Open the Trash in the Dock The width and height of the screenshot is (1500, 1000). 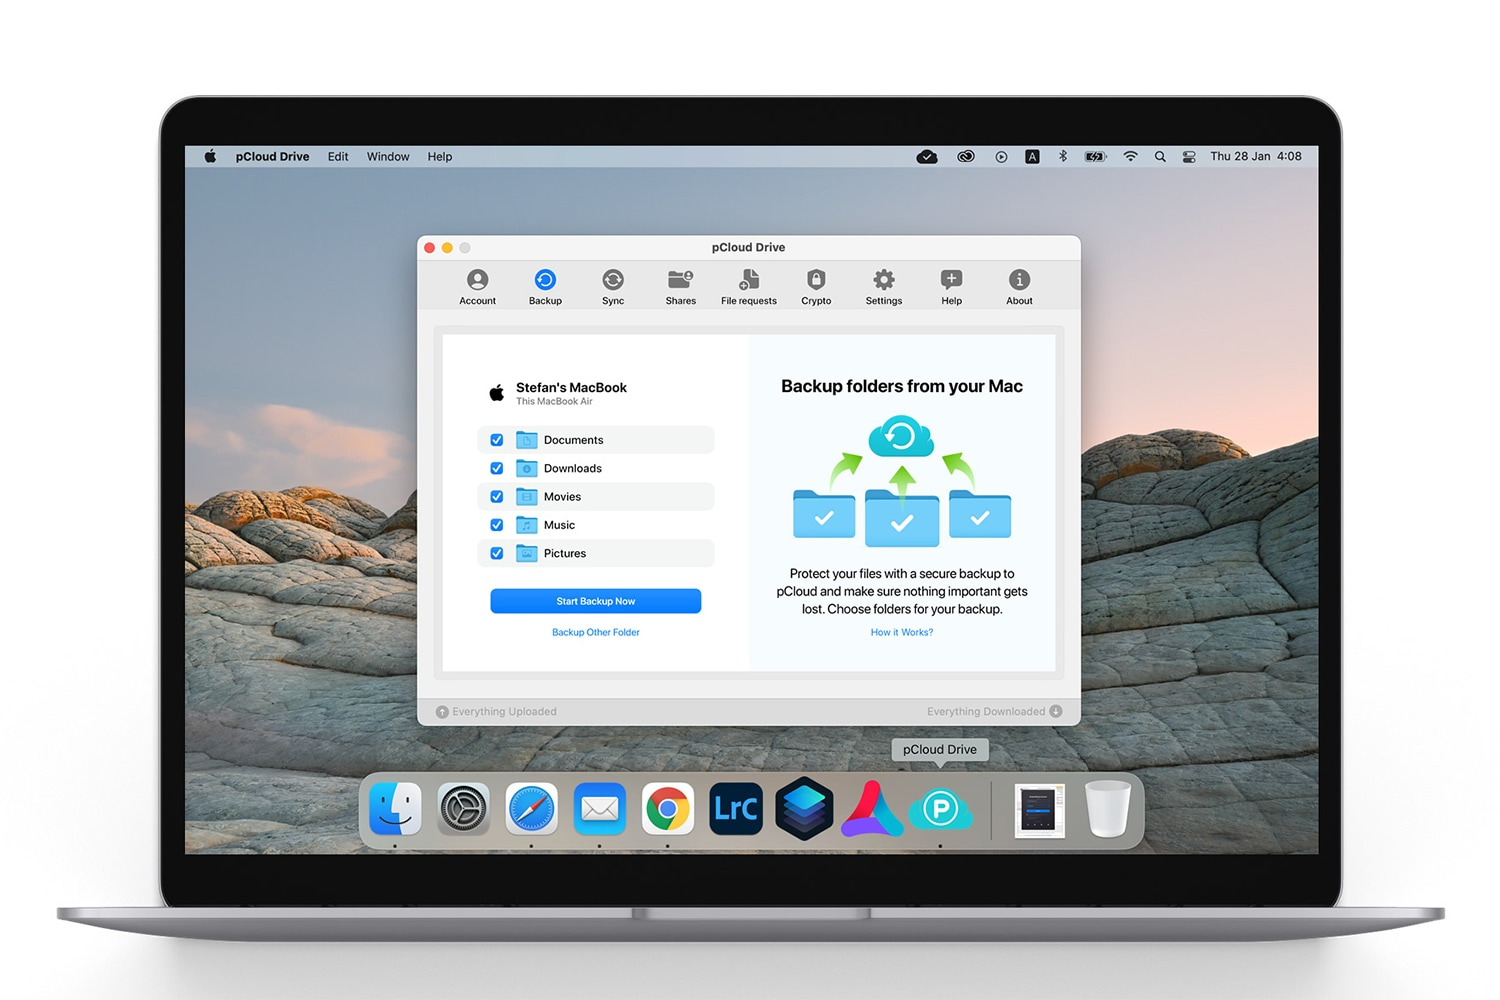(1108, 809)
